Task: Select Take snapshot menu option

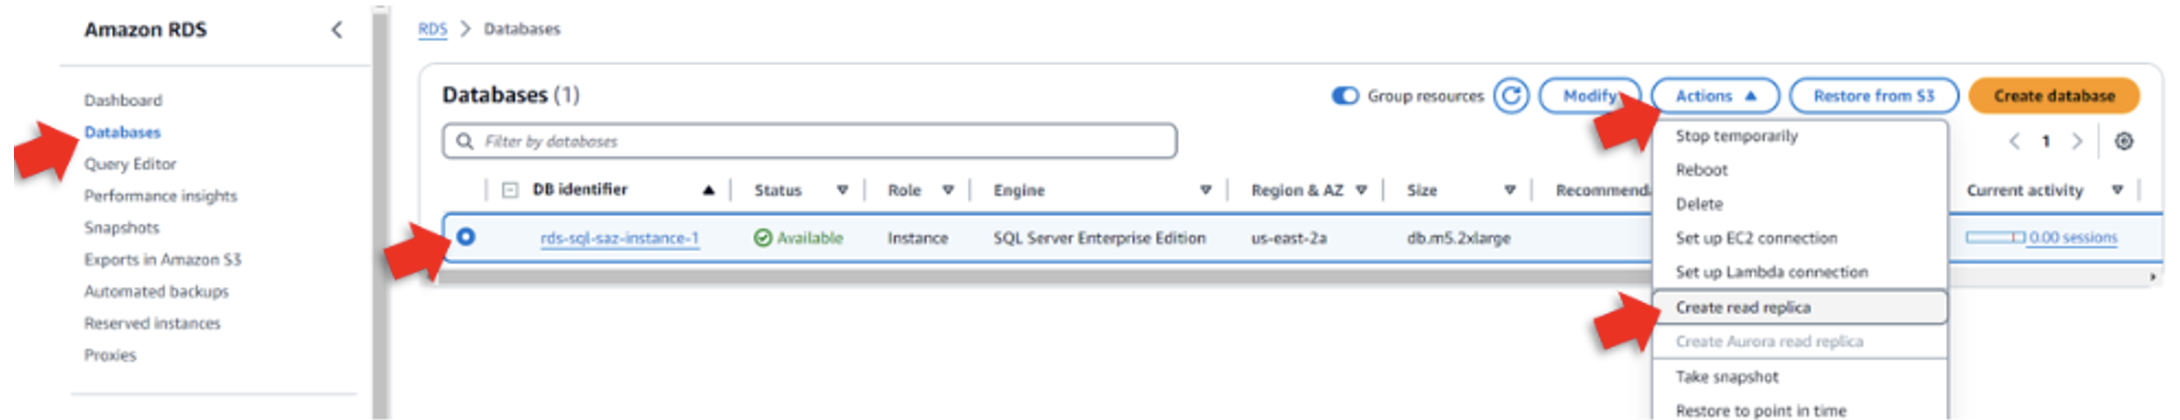Action: 1727,377
